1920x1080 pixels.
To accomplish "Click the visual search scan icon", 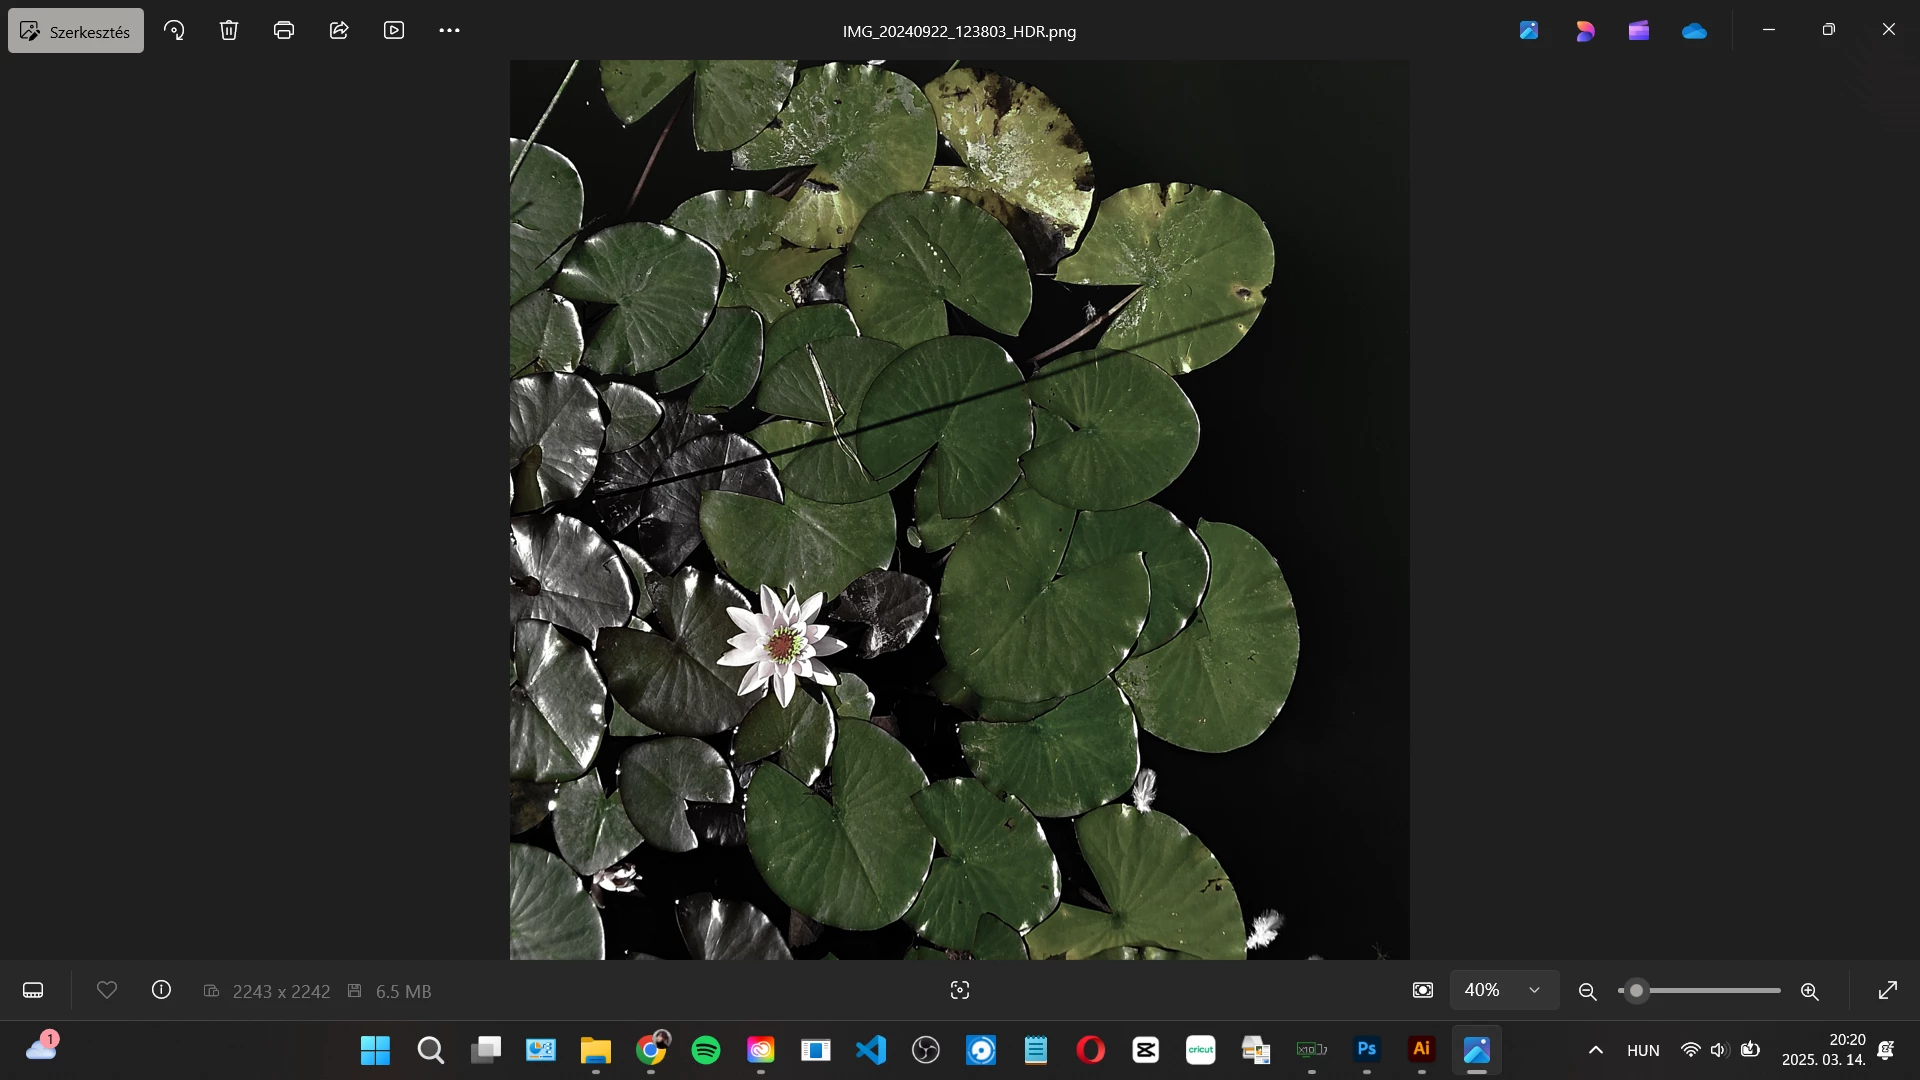I will (960, 990).
